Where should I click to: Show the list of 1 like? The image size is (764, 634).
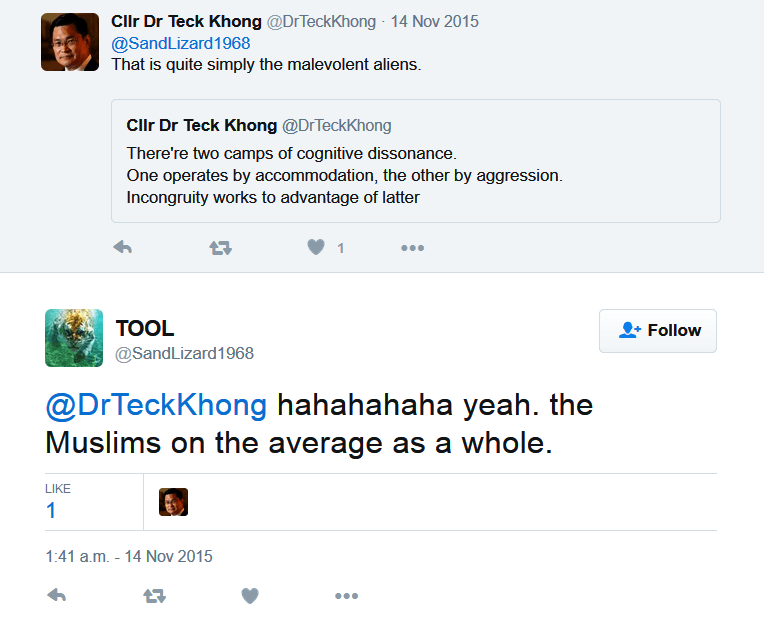point(51,510)
